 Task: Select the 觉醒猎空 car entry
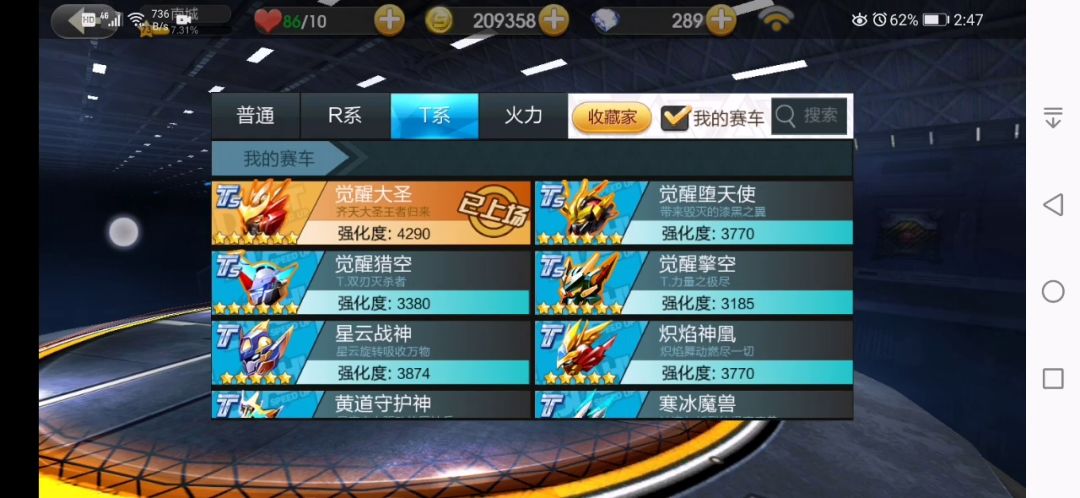coord(371,282)
